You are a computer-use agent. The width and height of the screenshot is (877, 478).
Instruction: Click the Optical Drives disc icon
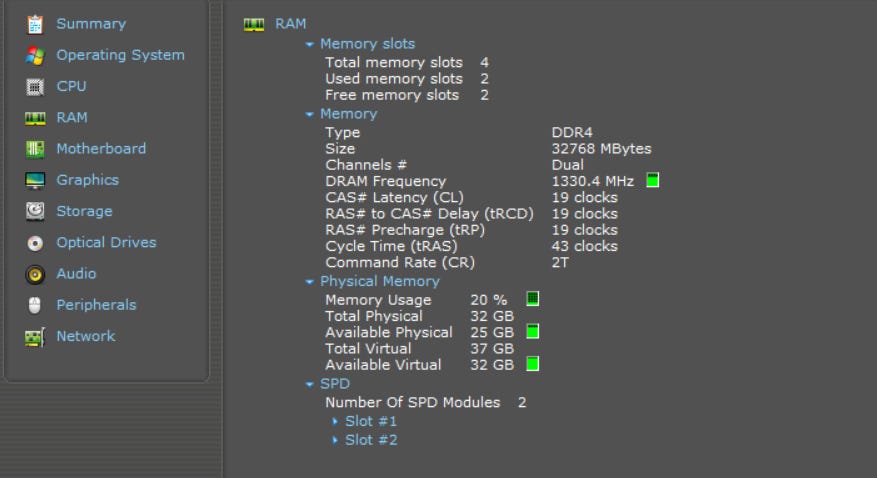(x=36, y=243)
